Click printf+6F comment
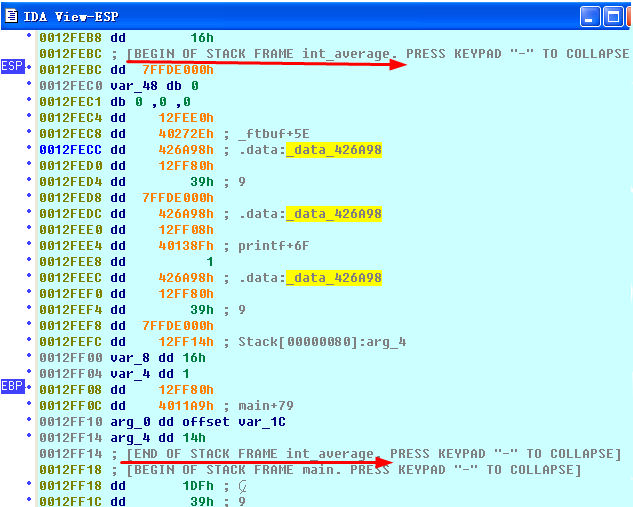633x507 pixels. [x=274, y=246]
